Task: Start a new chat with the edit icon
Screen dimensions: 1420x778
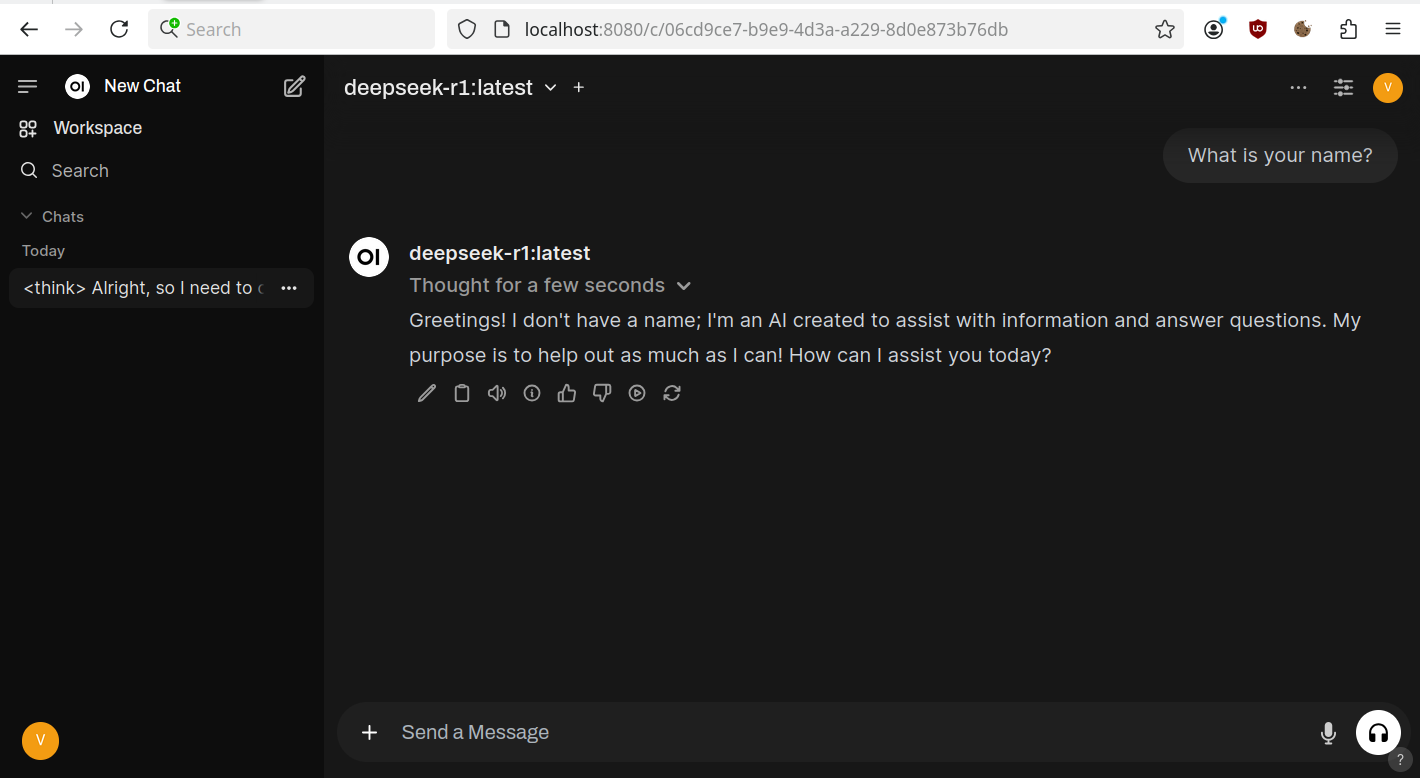Action: 294,86
